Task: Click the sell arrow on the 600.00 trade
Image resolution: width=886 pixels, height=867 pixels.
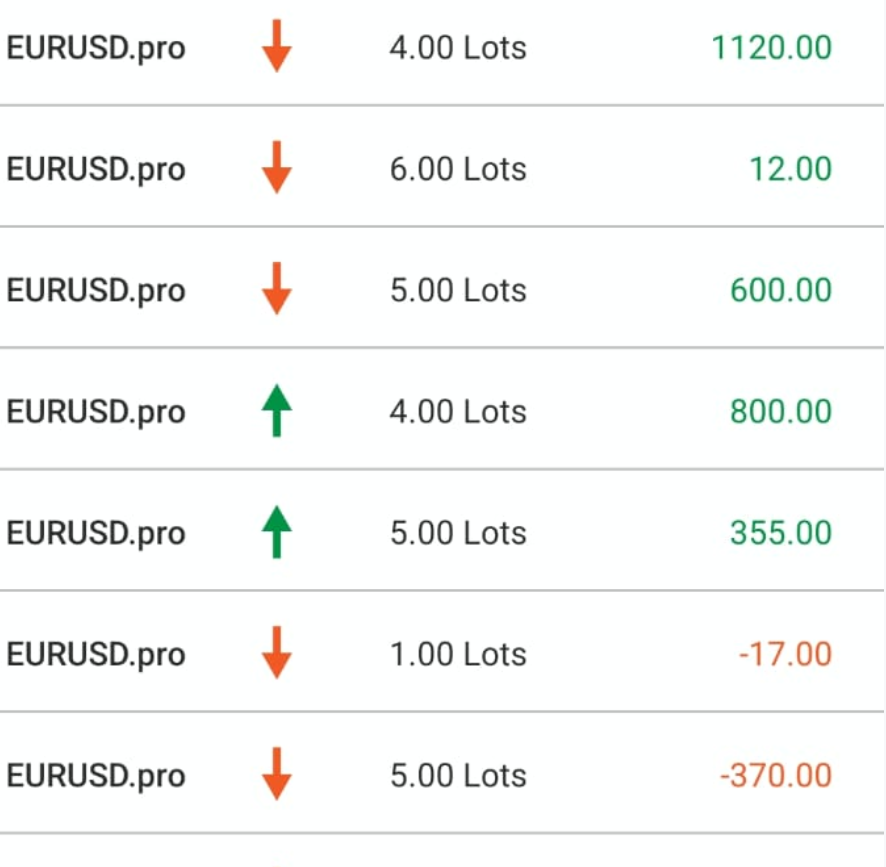Action: 277,290
